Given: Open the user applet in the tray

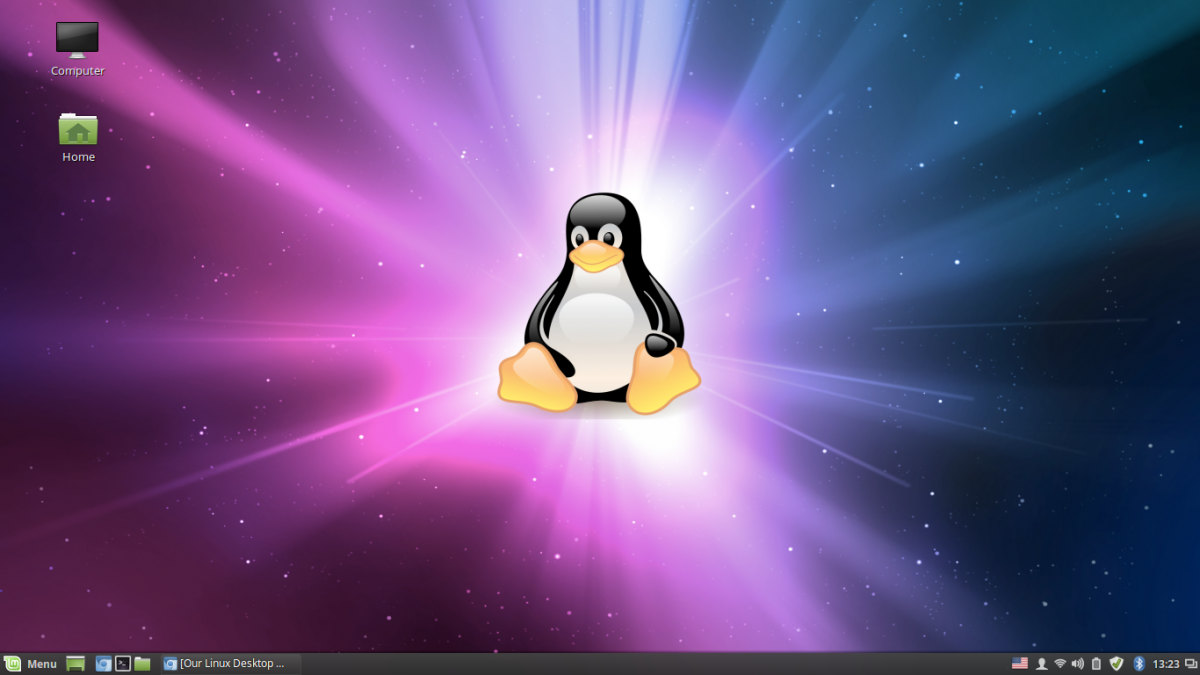Looking at the screenshot, I should click(1041, 664).
